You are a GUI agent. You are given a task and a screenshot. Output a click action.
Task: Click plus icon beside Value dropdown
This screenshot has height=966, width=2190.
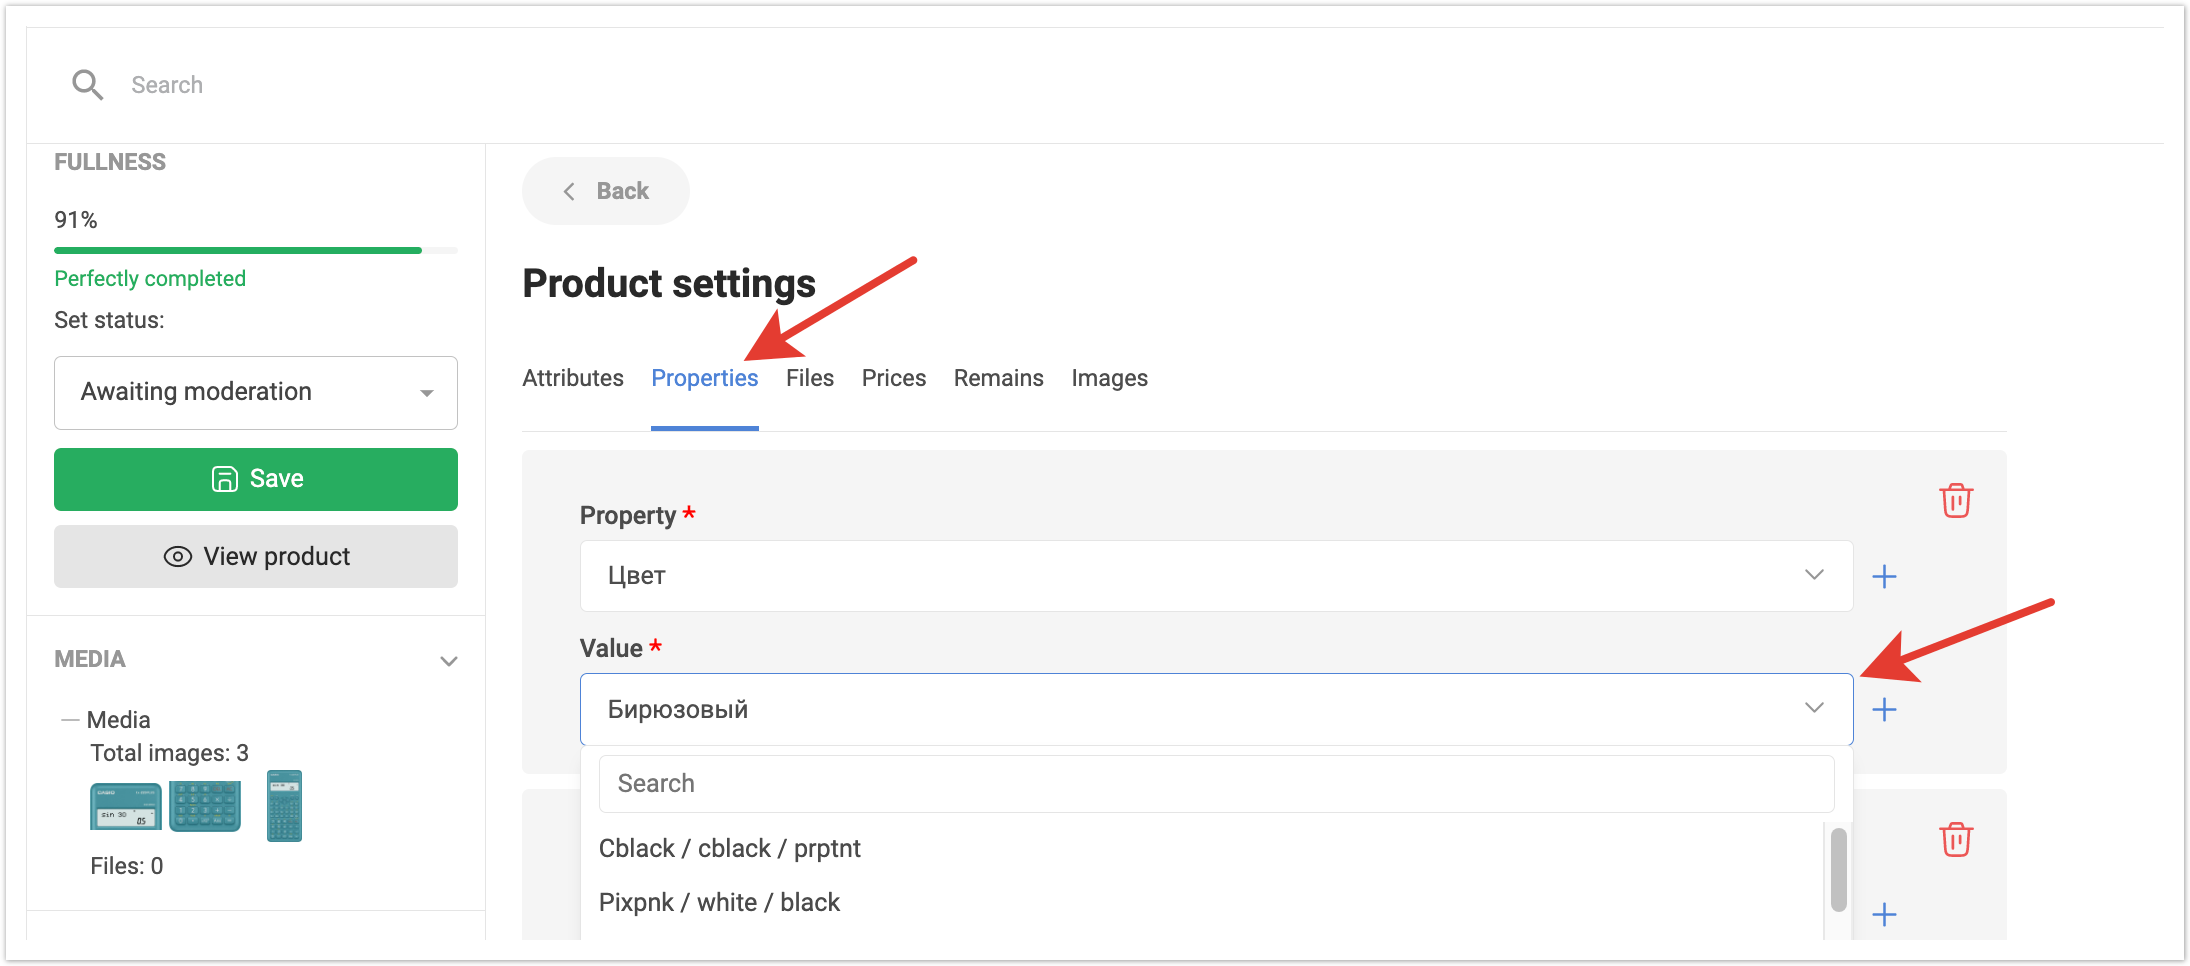click(x=1884, y=710)
